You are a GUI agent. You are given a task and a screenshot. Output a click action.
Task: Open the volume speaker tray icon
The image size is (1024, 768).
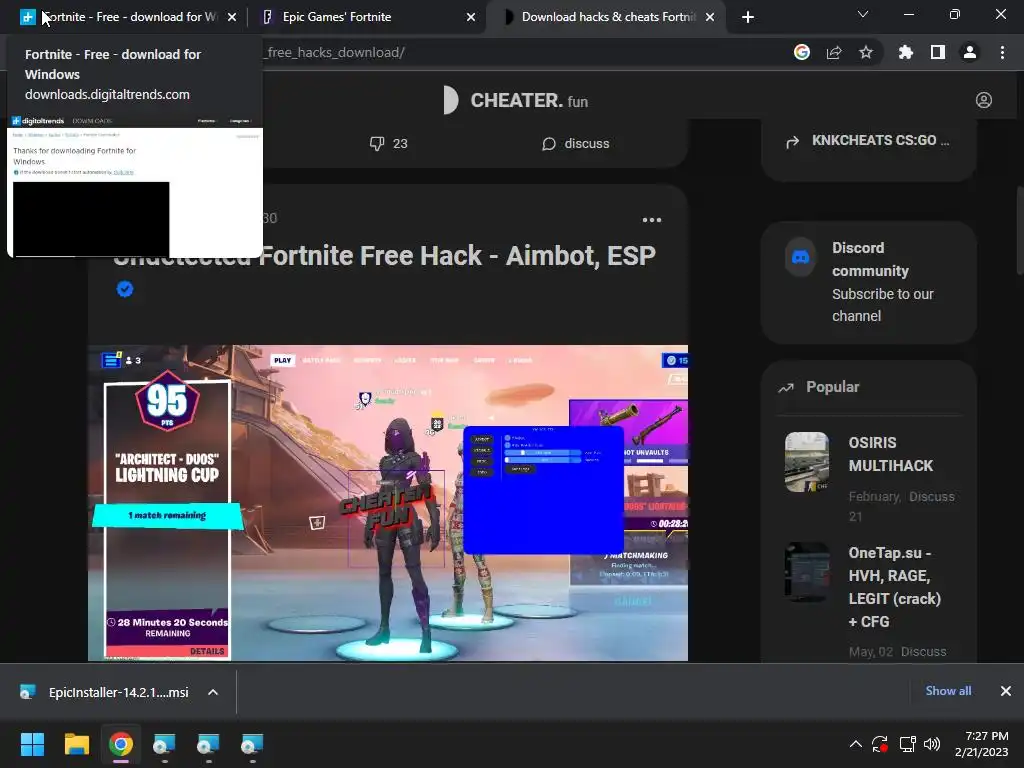pos(932,744)
